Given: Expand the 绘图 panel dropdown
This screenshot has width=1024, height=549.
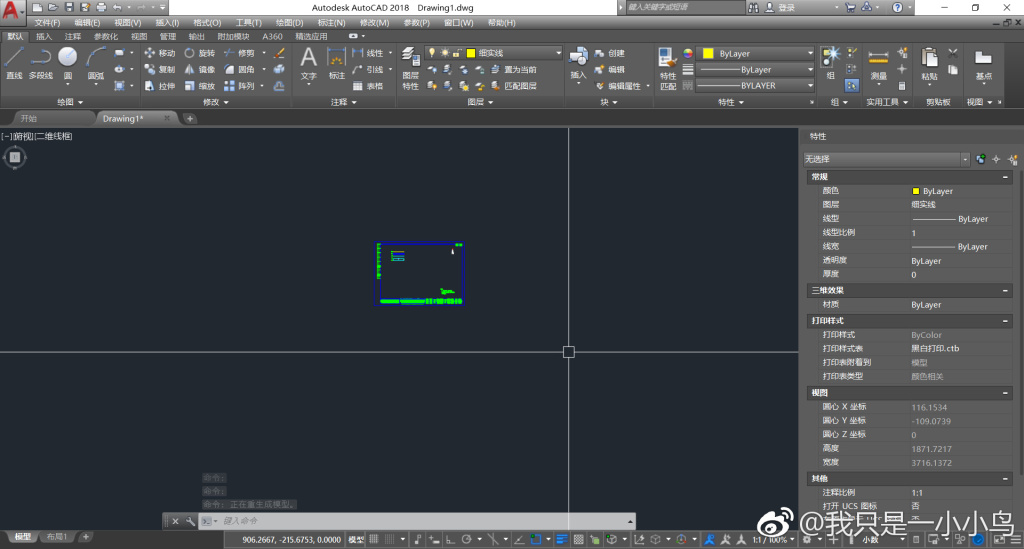Looking at the screenshot, I should [x=71, y=102].
